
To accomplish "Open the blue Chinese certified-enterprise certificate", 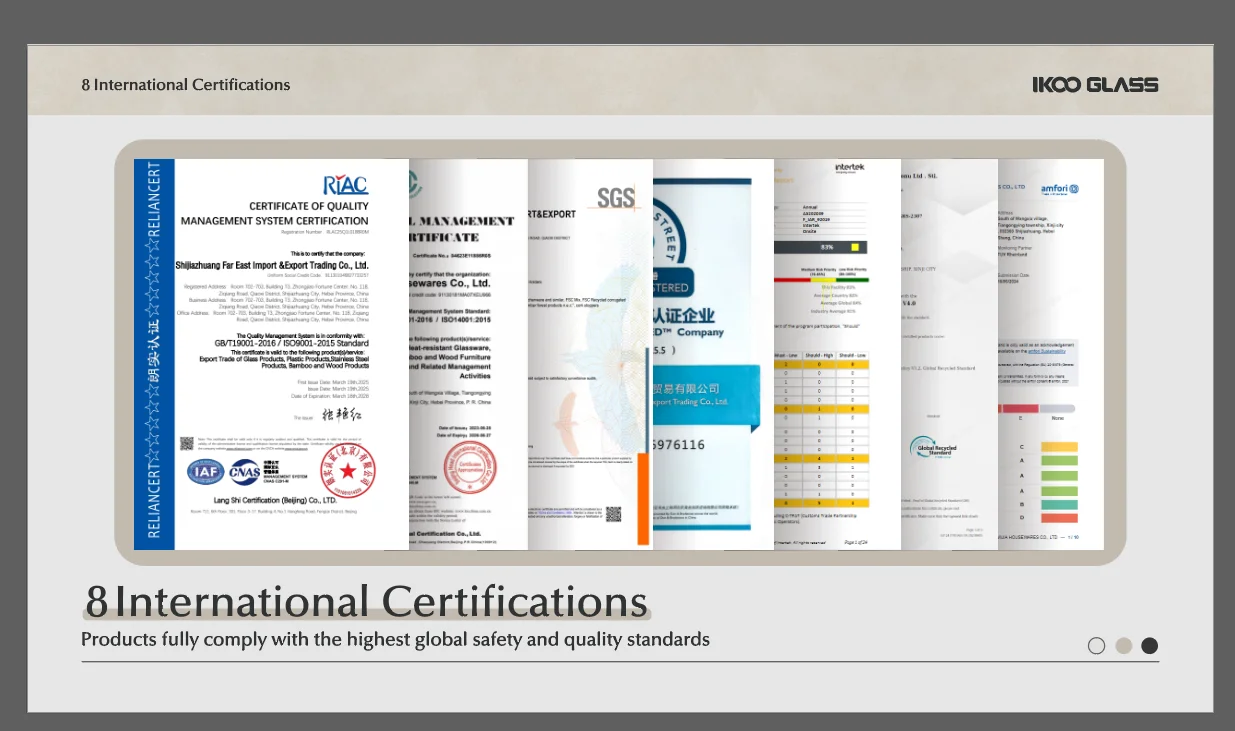I will tap(713, 354).
